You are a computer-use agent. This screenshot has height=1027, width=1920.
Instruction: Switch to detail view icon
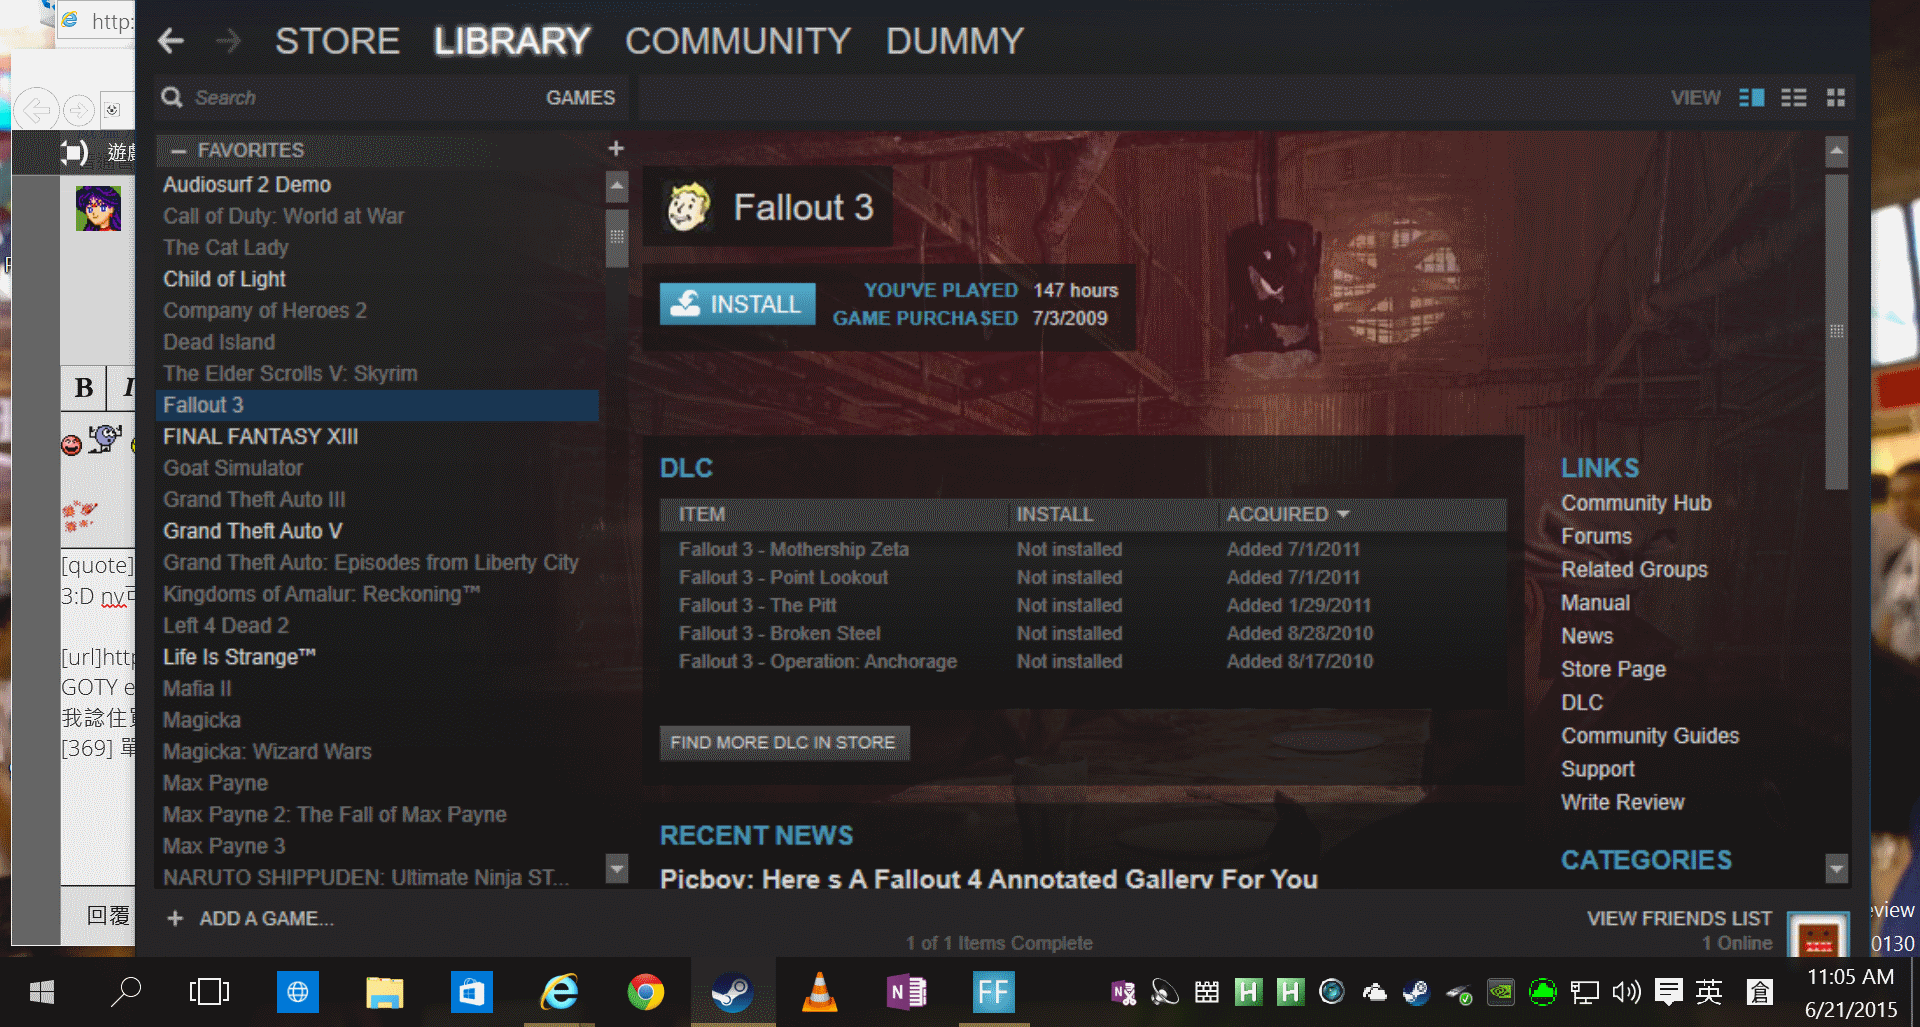[1751, 98]
